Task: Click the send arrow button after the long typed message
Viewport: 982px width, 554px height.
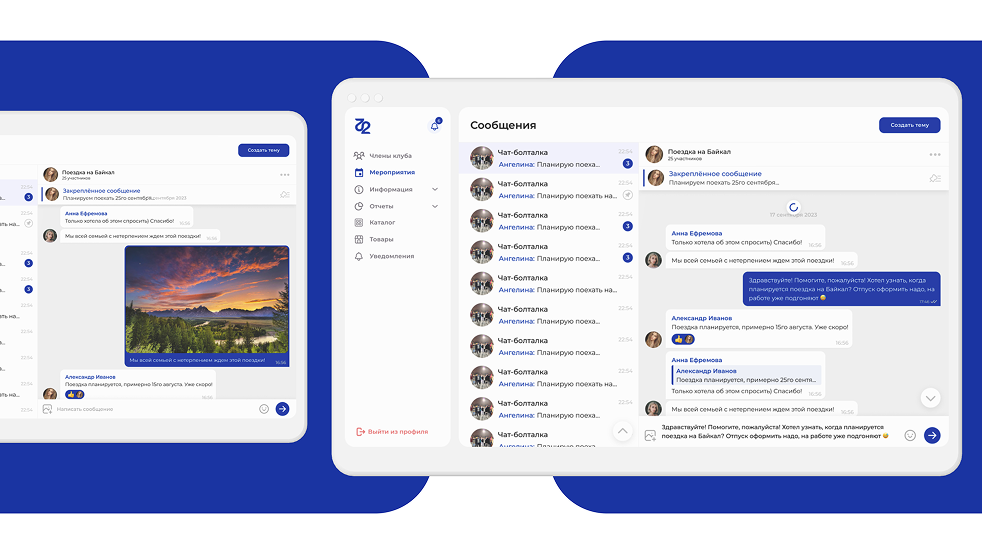Action: [x=932, y=435]
